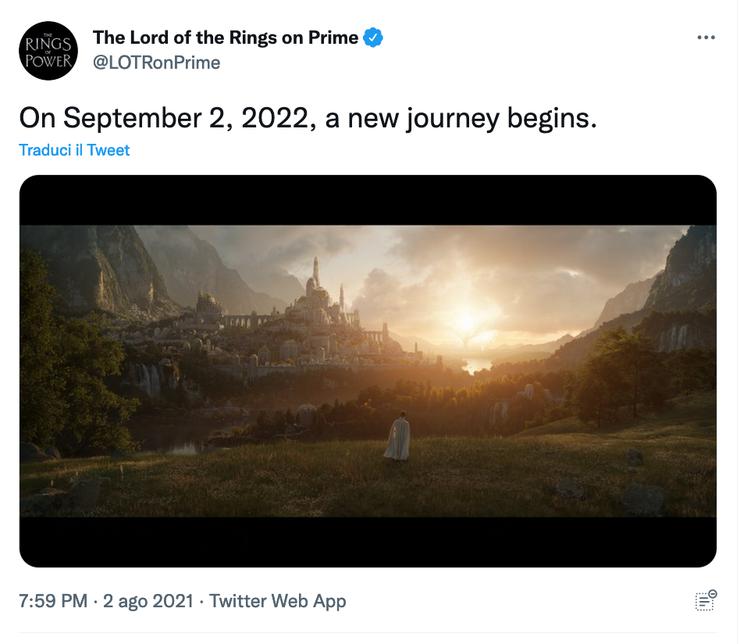Open the tweet's three-dot more menu
740x644 pixels.
pyautogui.click(x=706, y=37)
